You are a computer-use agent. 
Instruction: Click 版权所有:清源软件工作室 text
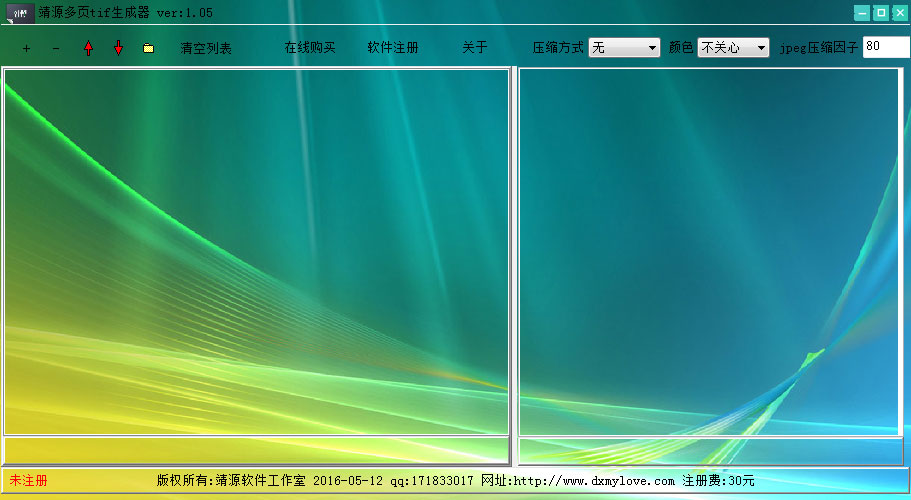[231, 481]
